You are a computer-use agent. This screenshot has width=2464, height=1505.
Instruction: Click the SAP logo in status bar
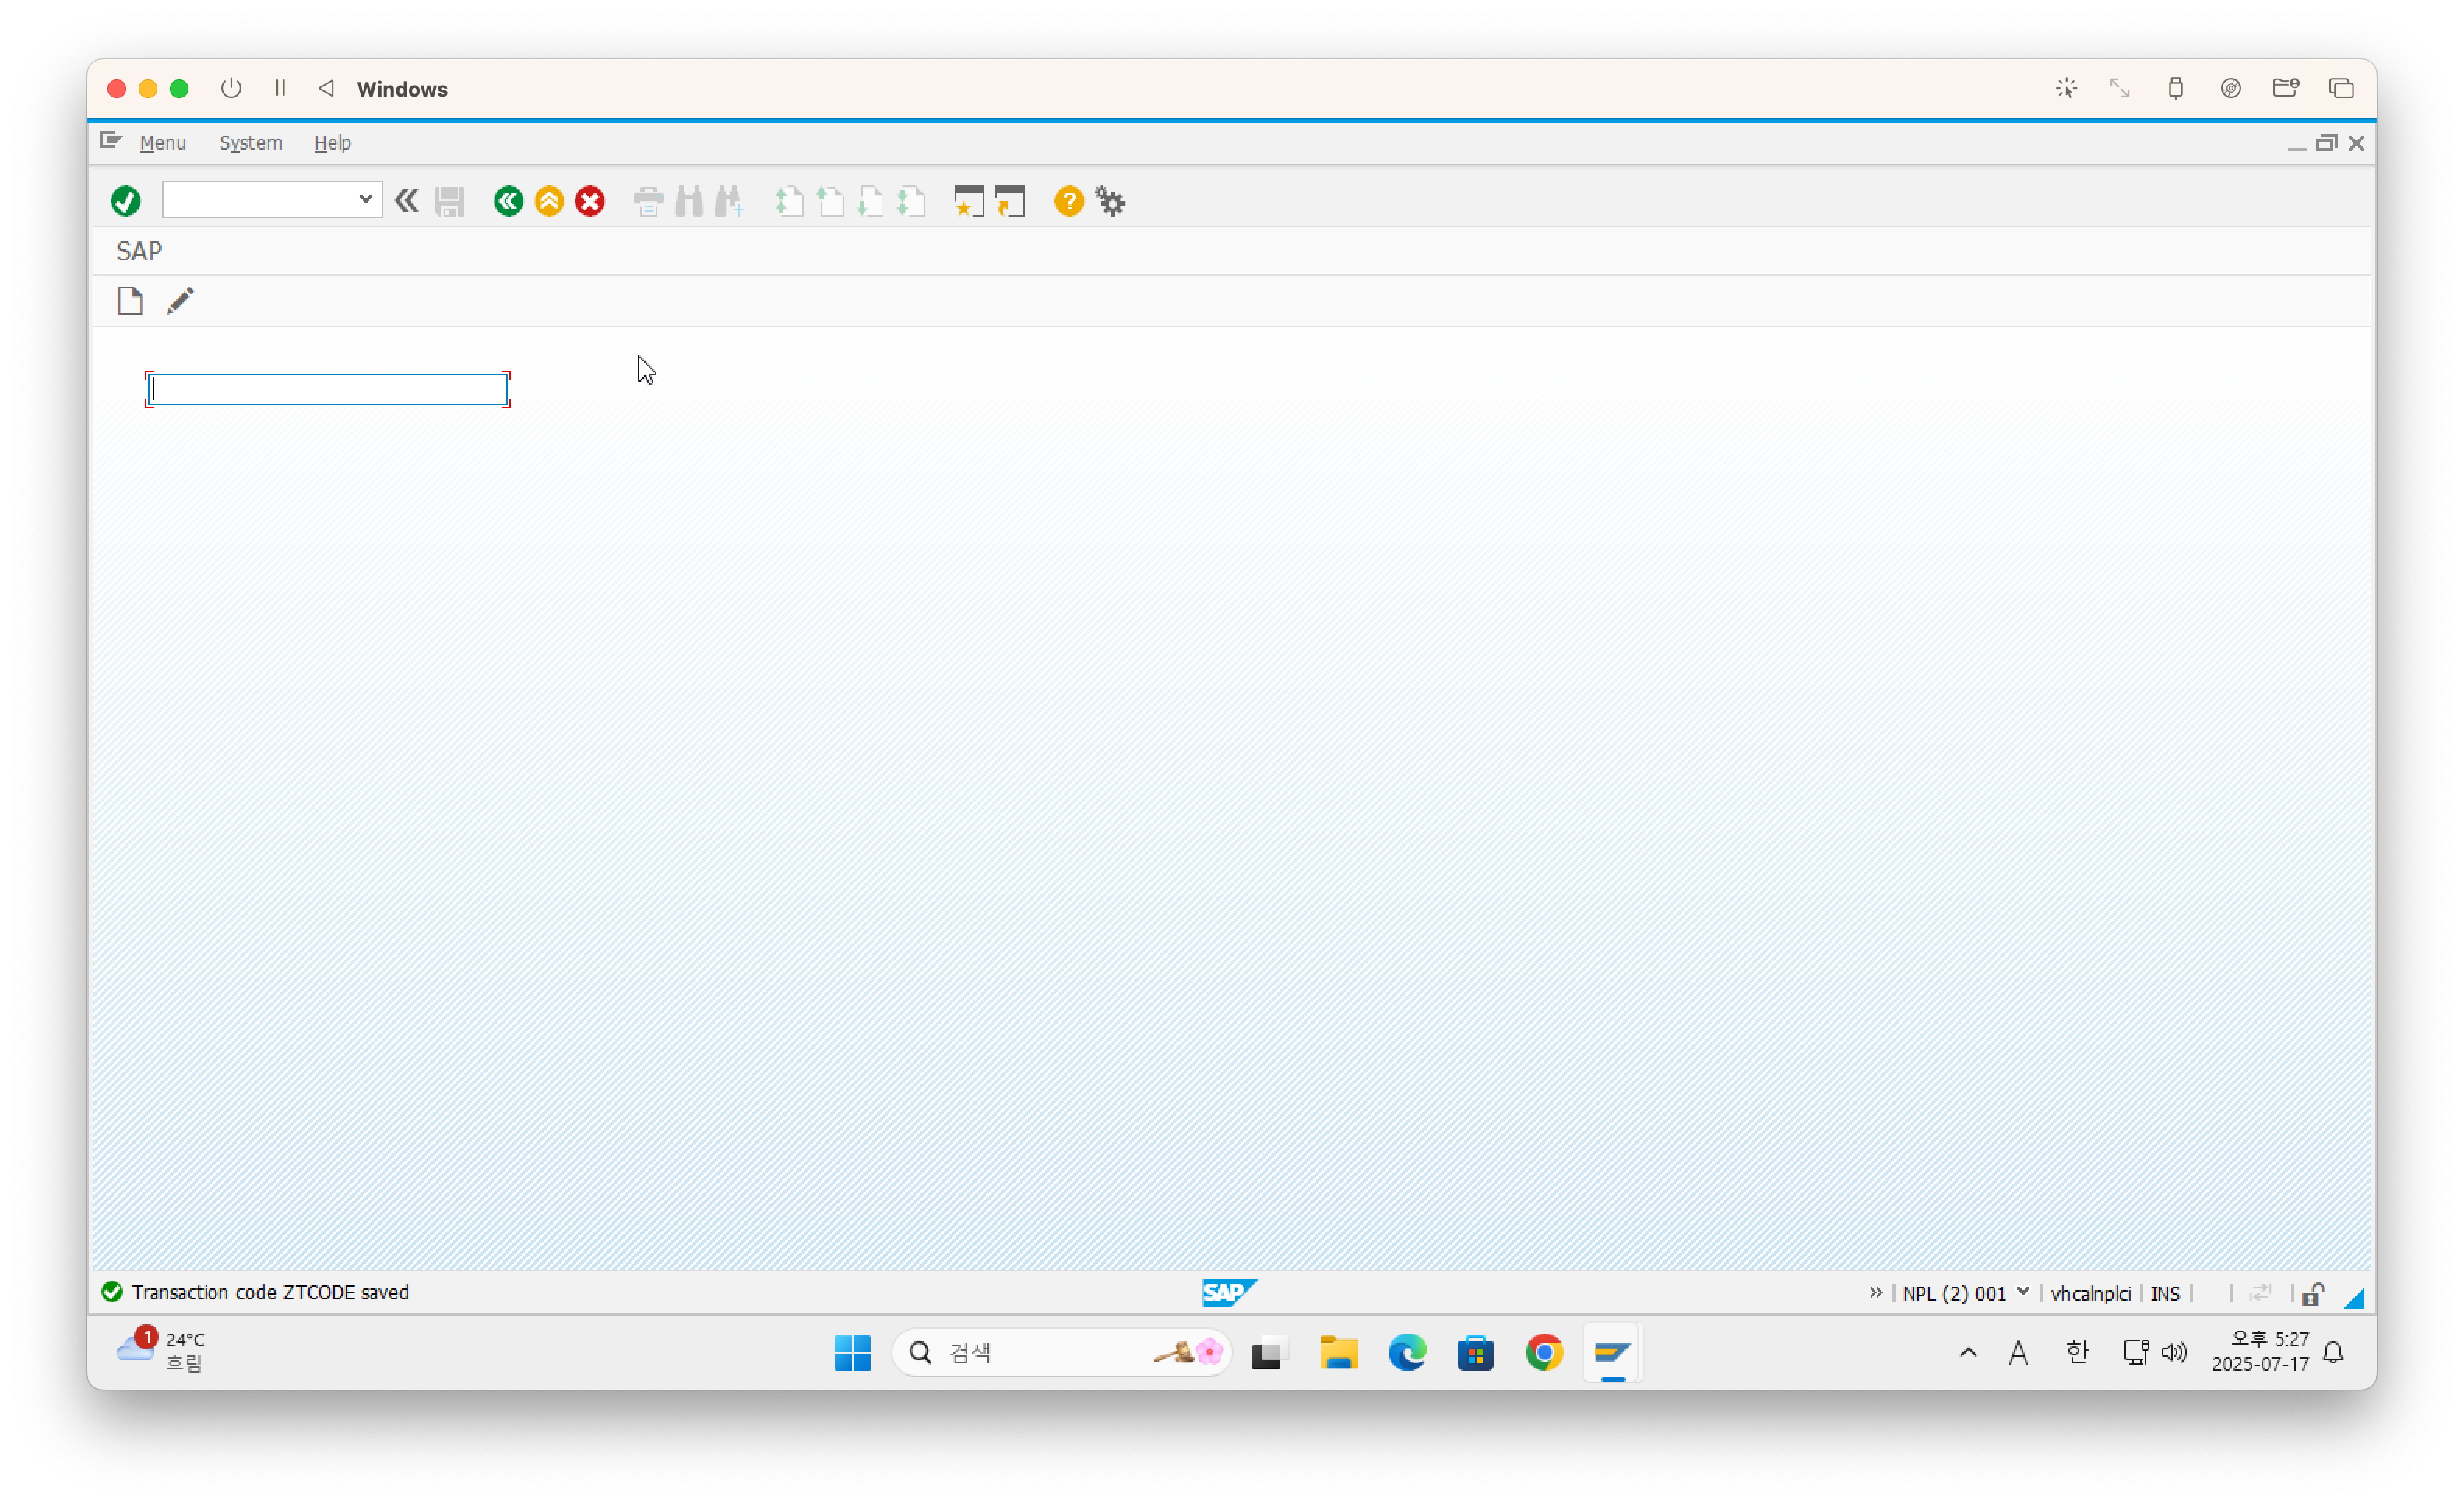tap(1229, 1292)
